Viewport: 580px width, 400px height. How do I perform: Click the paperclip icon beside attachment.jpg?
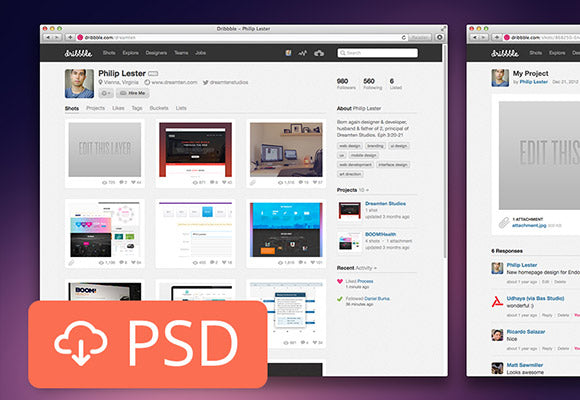(503, 222)
